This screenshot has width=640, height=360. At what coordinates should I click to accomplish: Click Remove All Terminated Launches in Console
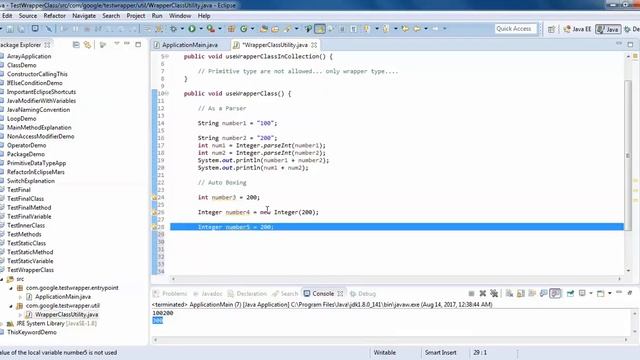point(494,293)
